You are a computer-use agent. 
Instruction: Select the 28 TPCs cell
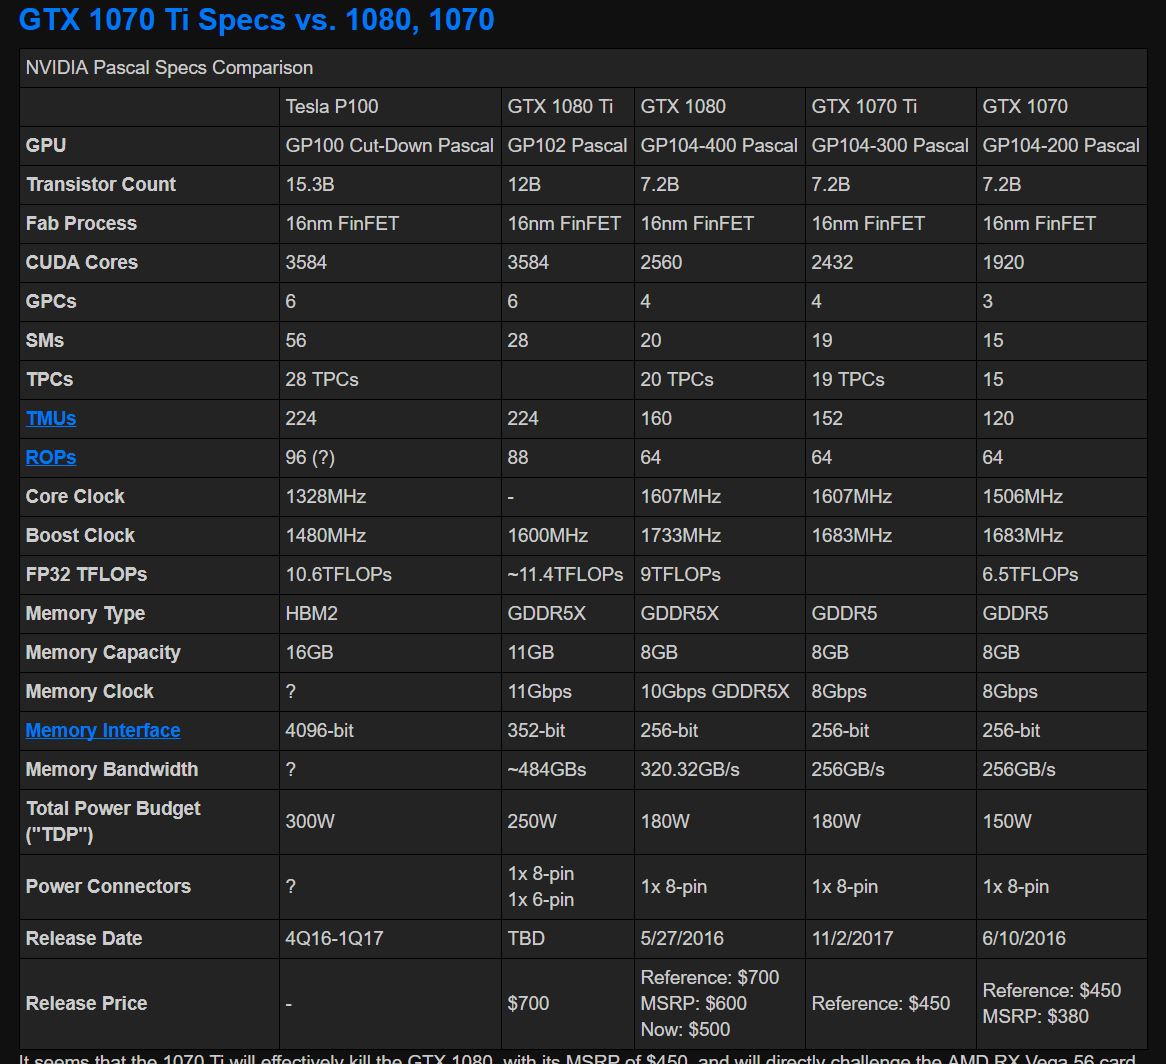321,380
